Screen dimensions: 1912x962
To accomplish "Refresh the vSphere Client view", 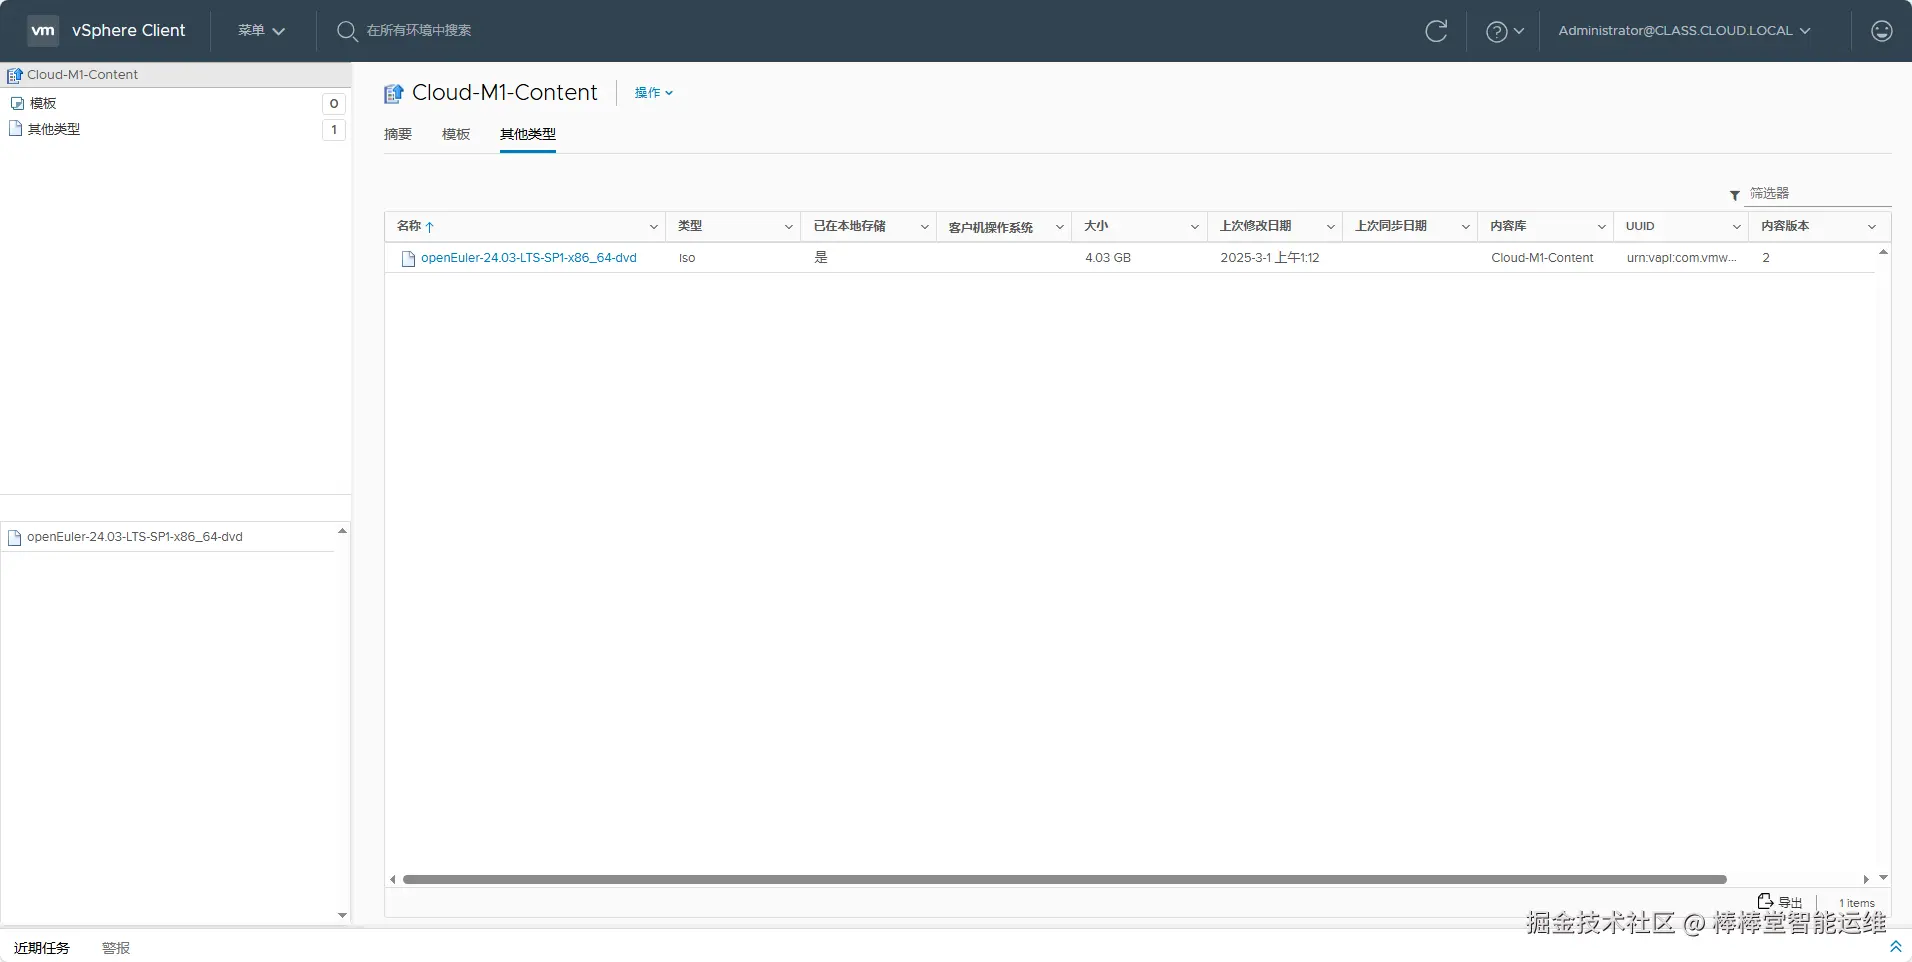I will point(1436,31).
